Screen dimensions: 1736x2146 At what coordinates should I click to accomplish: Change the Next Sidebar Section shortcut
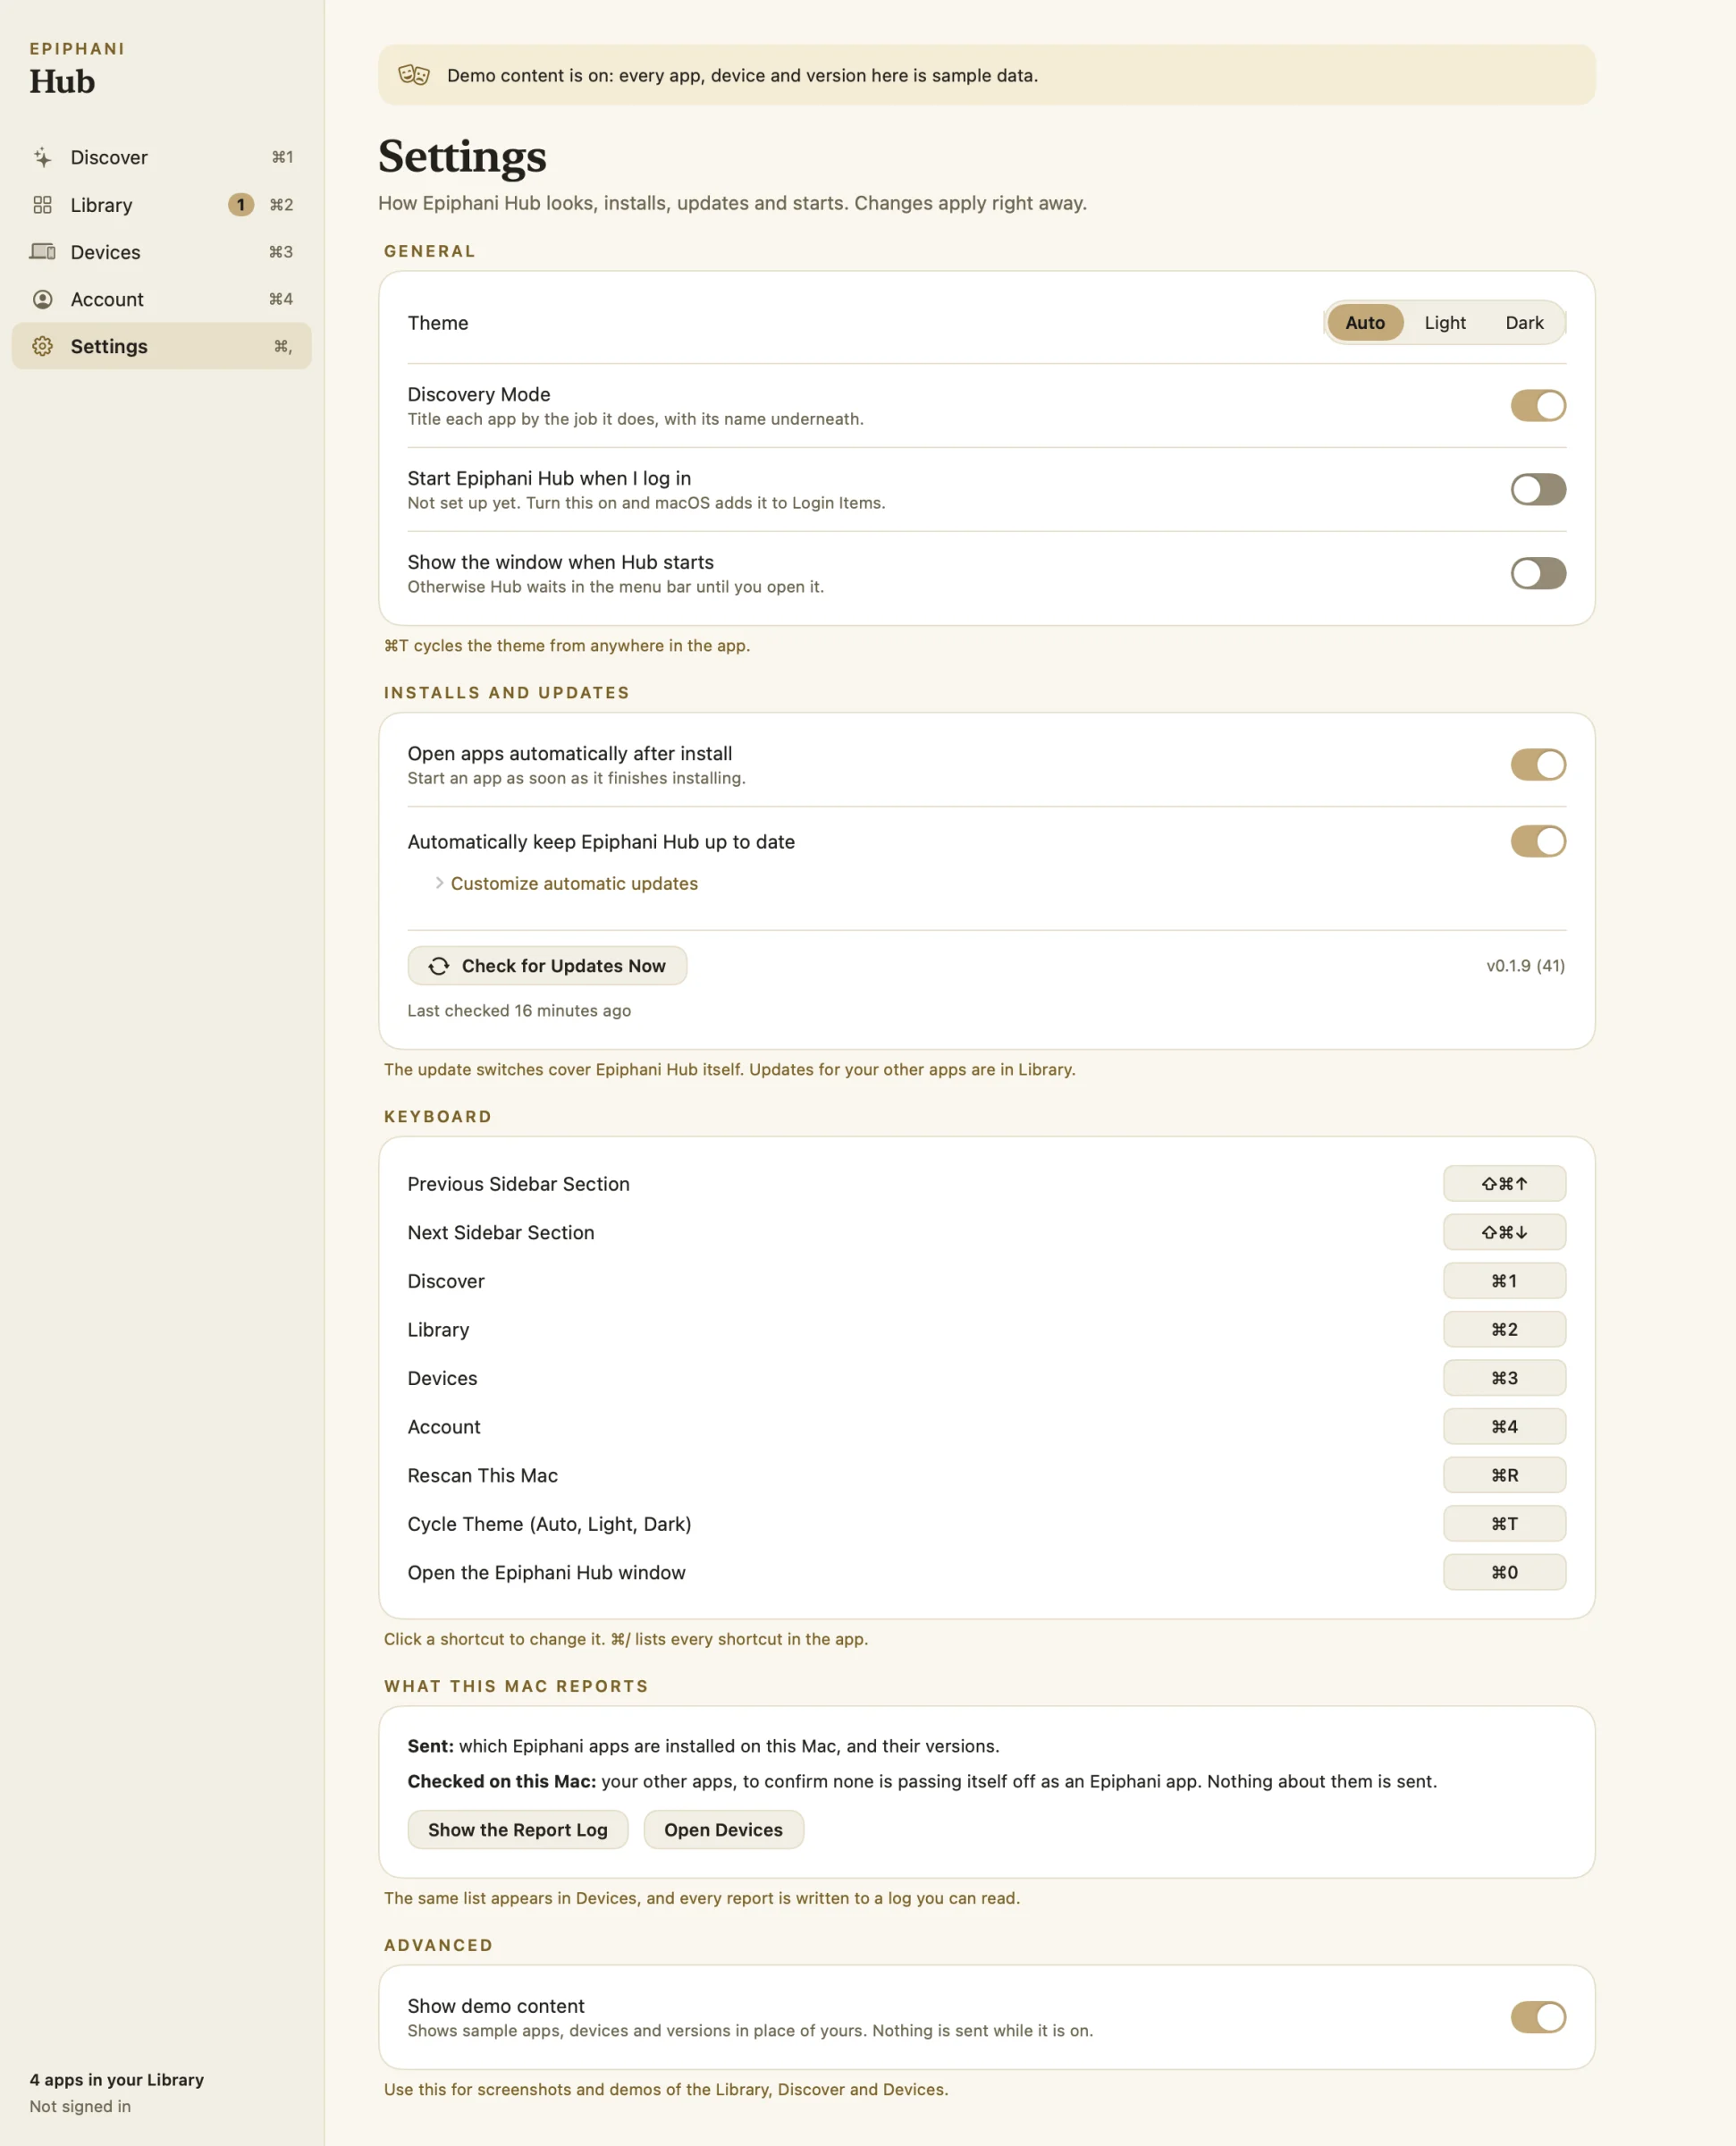point(1504,1233)
